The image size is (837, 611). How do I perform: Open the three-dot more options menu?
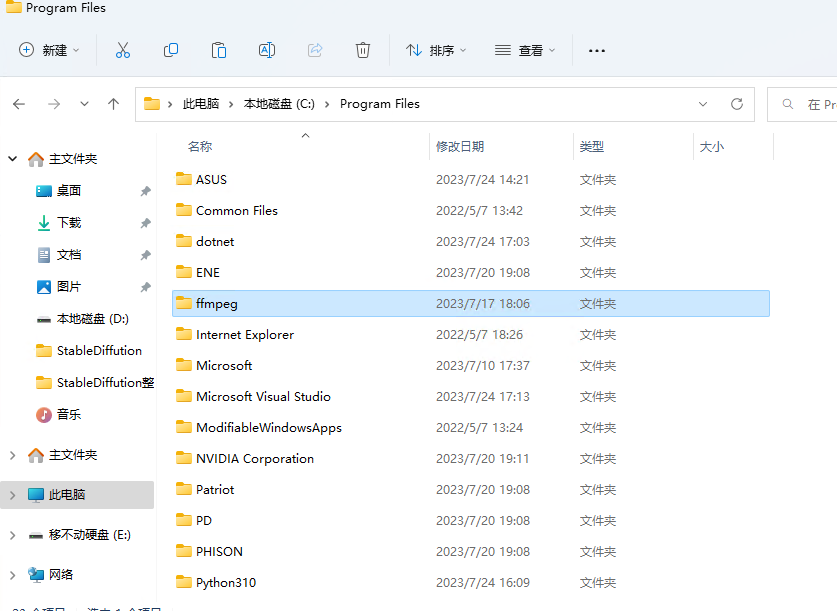click(597, 51)
